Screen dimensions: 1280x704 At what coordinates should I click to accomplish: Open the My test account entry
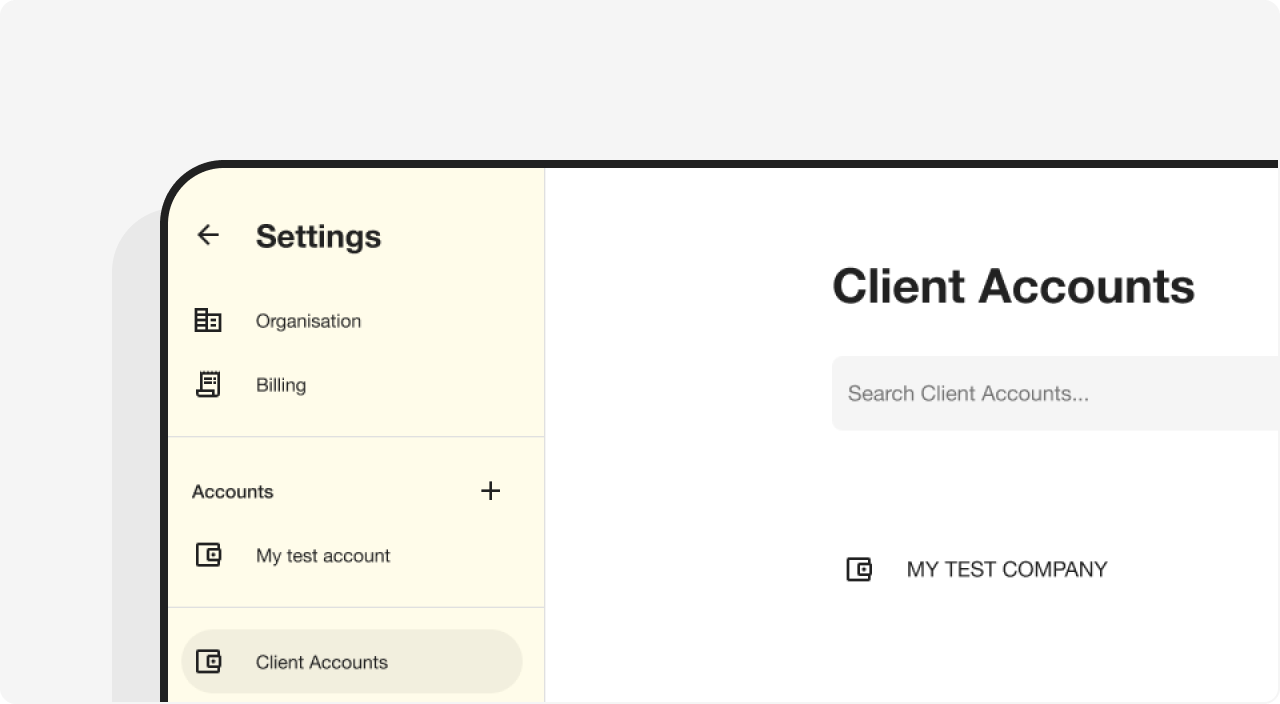point(323,555)
